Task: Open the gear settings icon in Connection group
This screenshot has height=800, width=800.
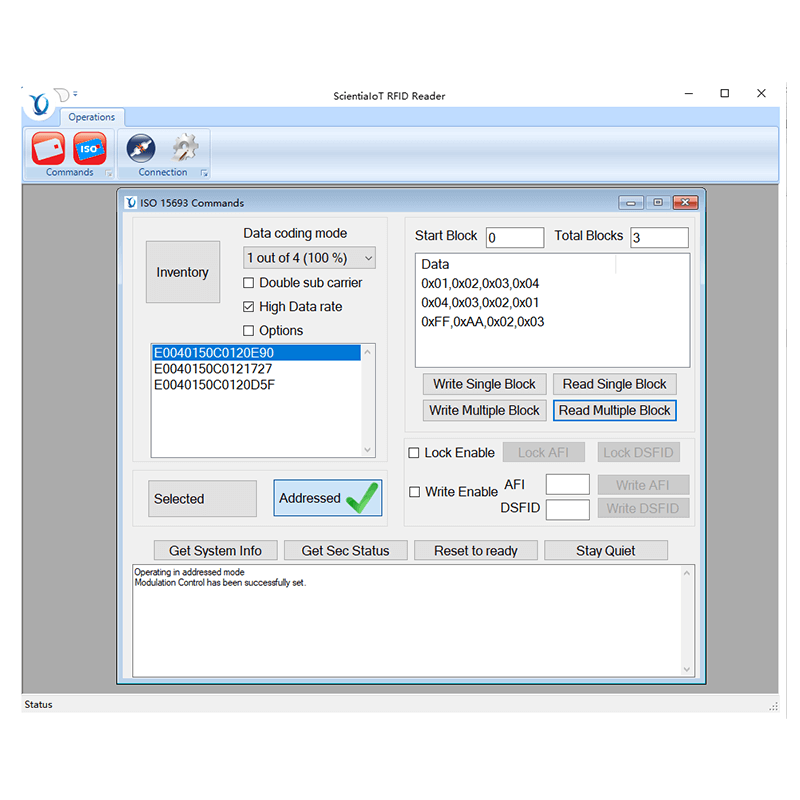Action: [185, 148]
